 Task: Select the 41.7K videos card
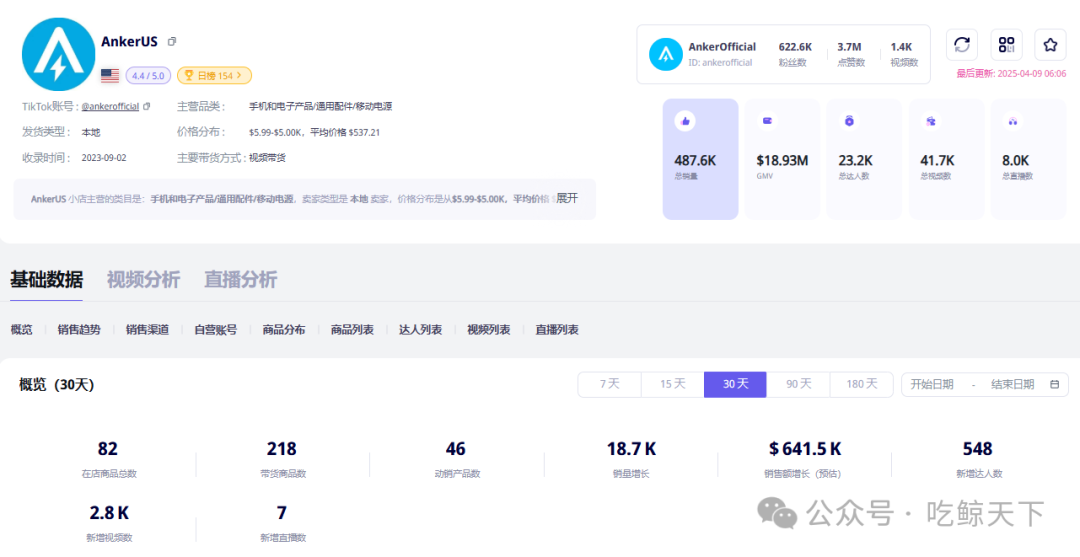[x=946, y=159]
